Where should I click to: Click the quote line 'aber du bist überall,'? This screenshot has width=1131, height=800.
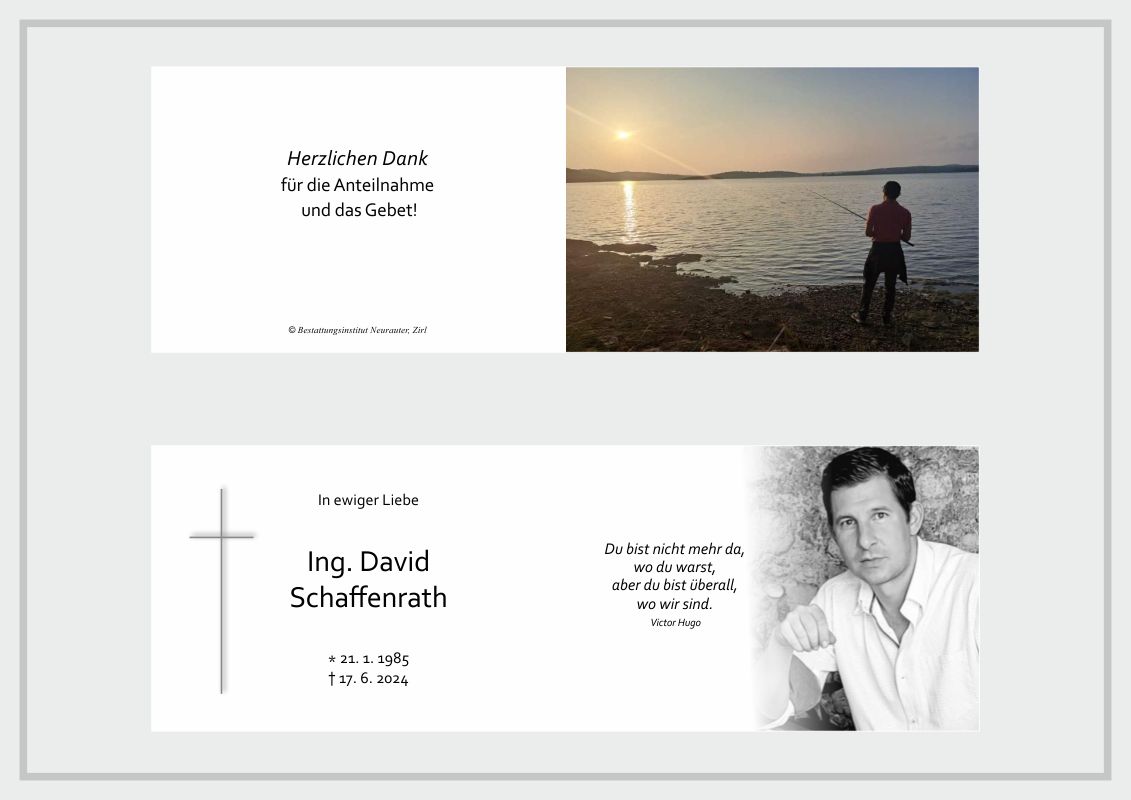click(674, 585)
